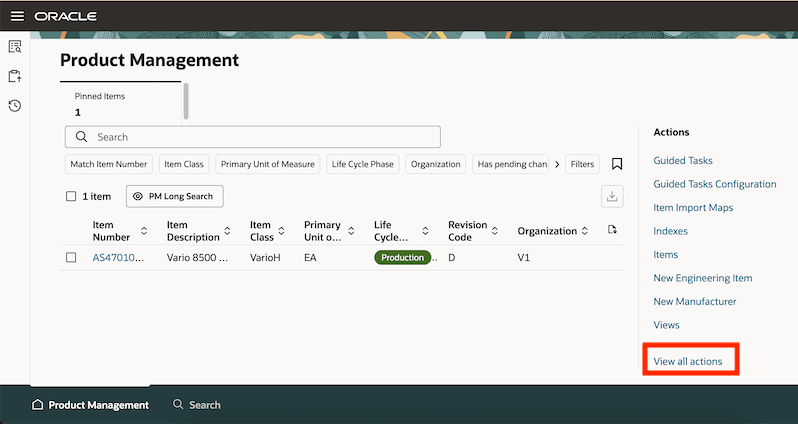
Task: Click New Engineering Item link
Action: [703, 278]
